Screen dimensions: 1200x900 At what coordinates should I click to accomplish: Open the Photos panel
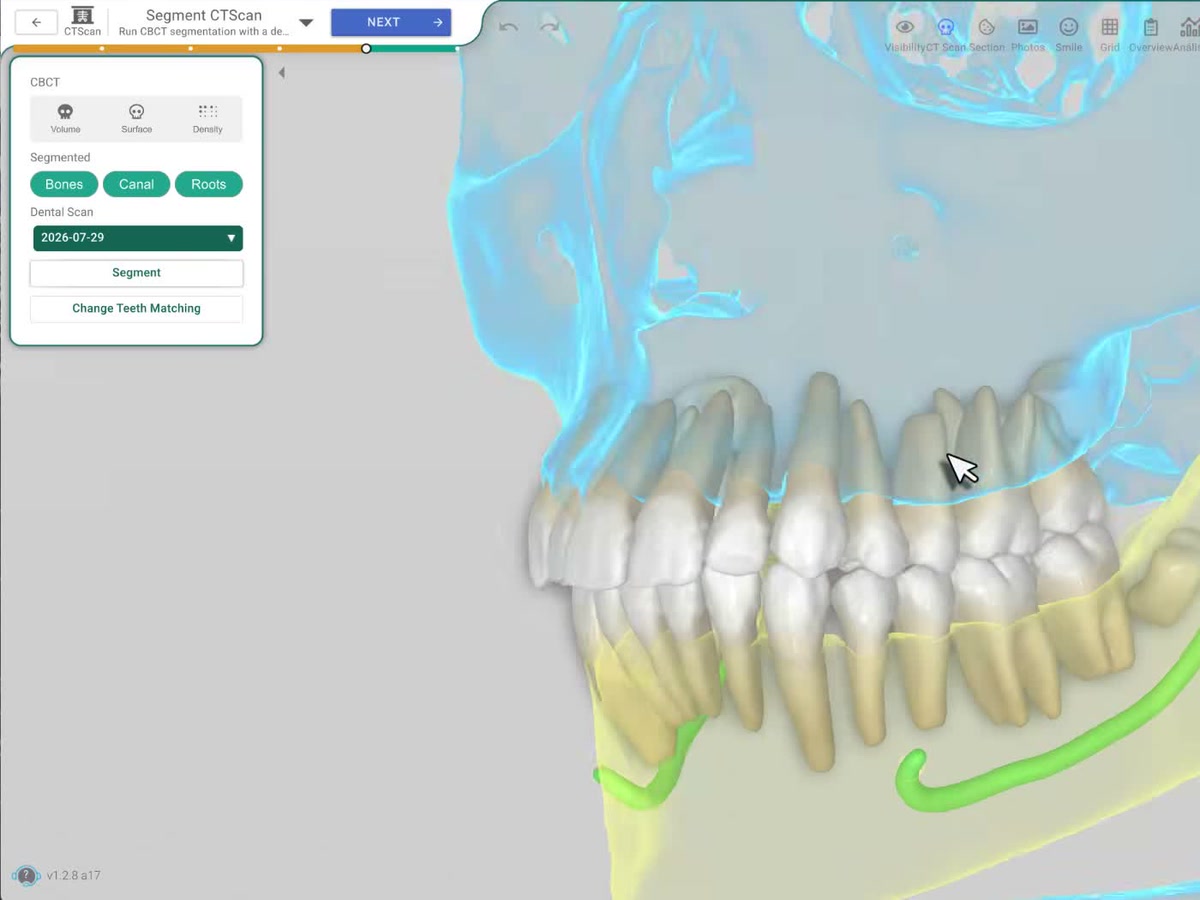[1027, 34]
